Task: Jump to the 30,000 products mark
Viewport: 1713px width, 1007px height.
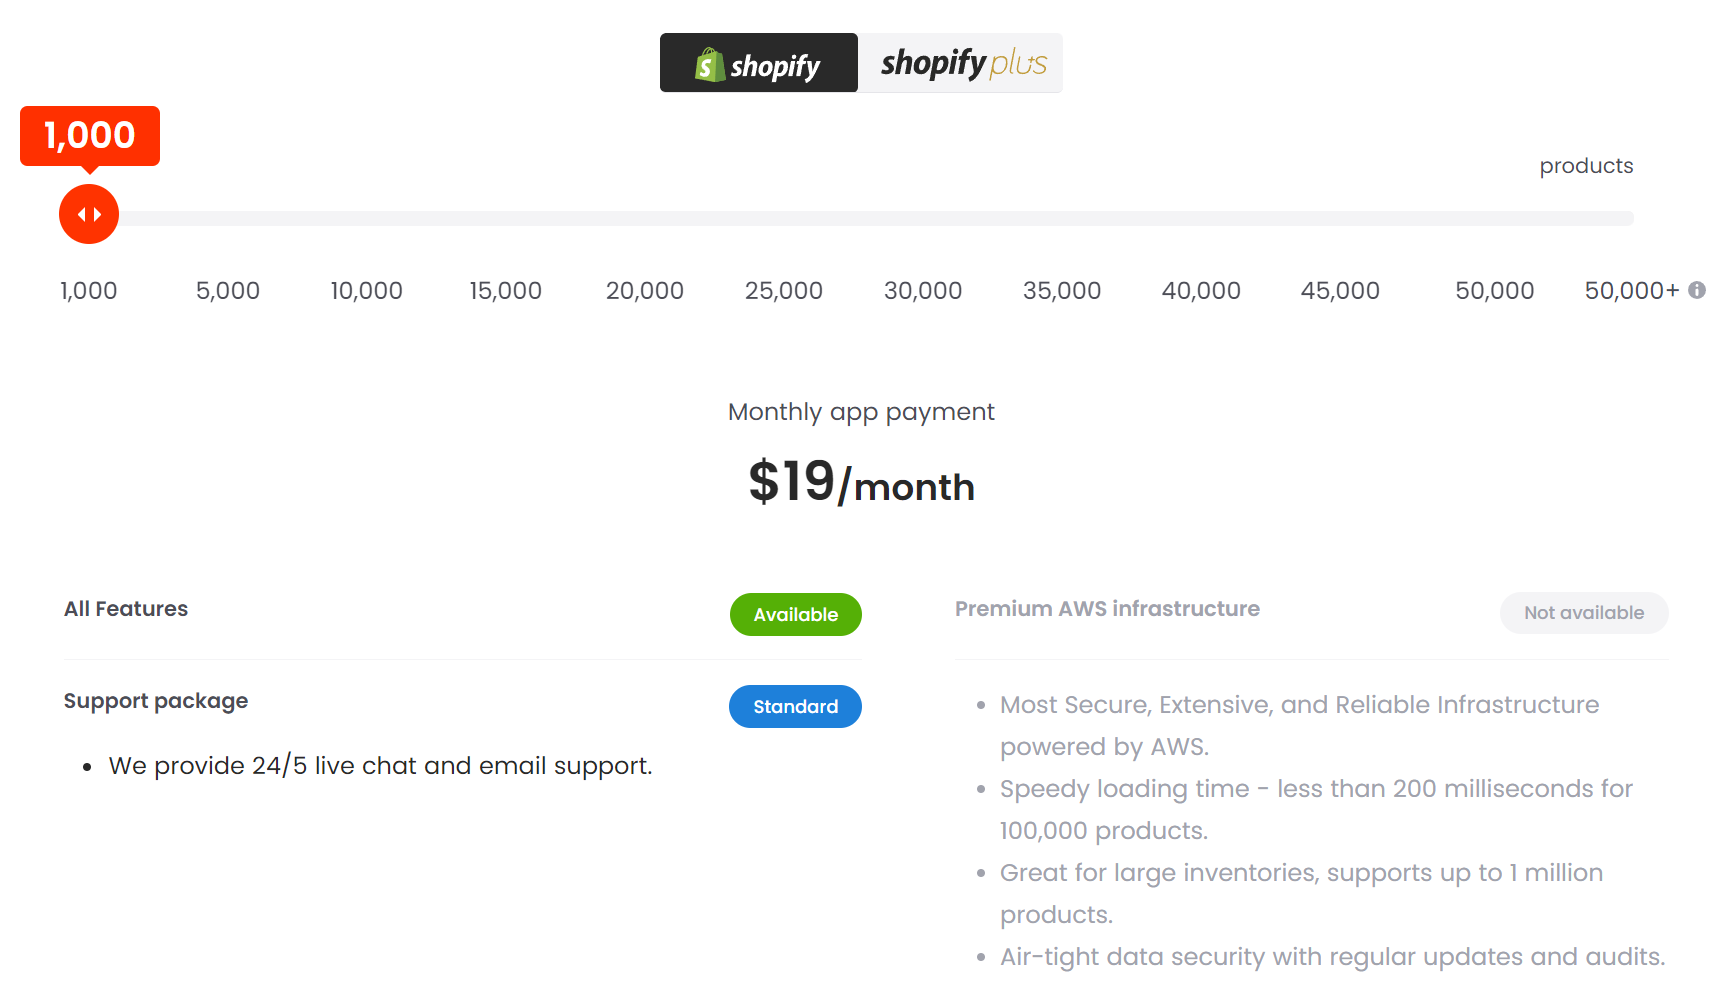Action: [x=923, y=291]
